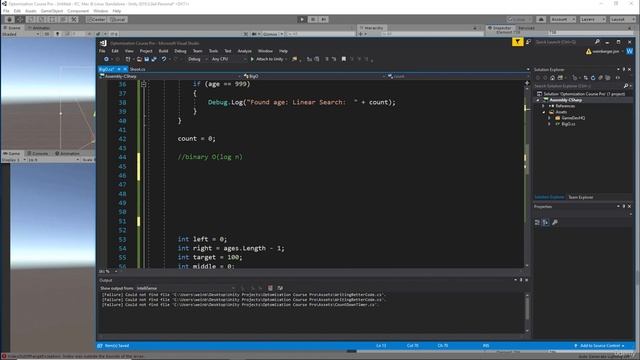Open the Shaded draw mode dropdown
The height and width of the screenshot is (360, 640).
[20, 34]
